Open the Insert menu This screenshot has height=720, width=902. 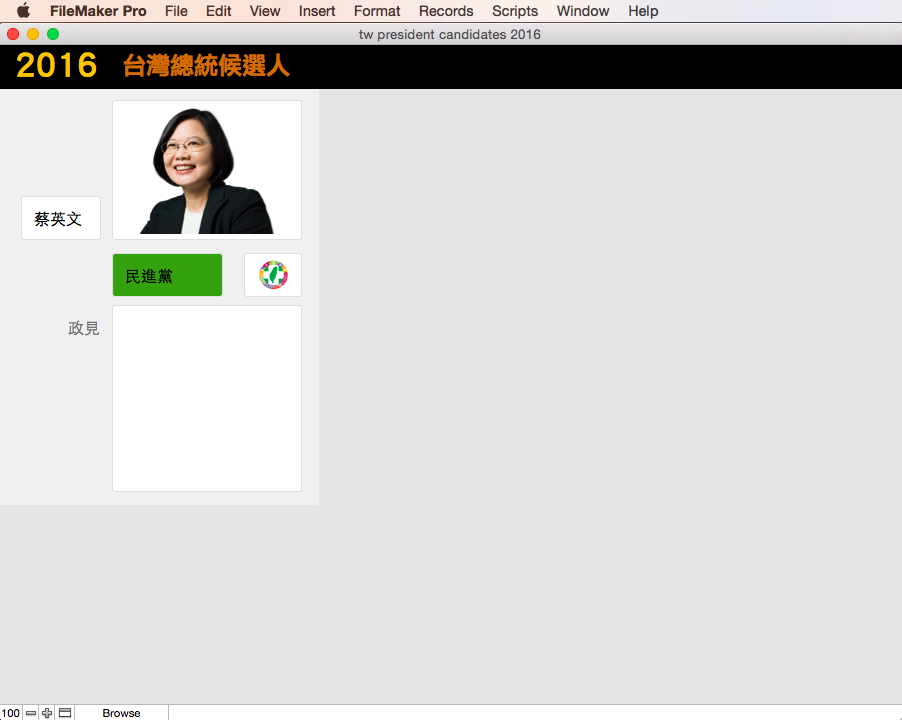pyautogui.click(x=317, y=11)
